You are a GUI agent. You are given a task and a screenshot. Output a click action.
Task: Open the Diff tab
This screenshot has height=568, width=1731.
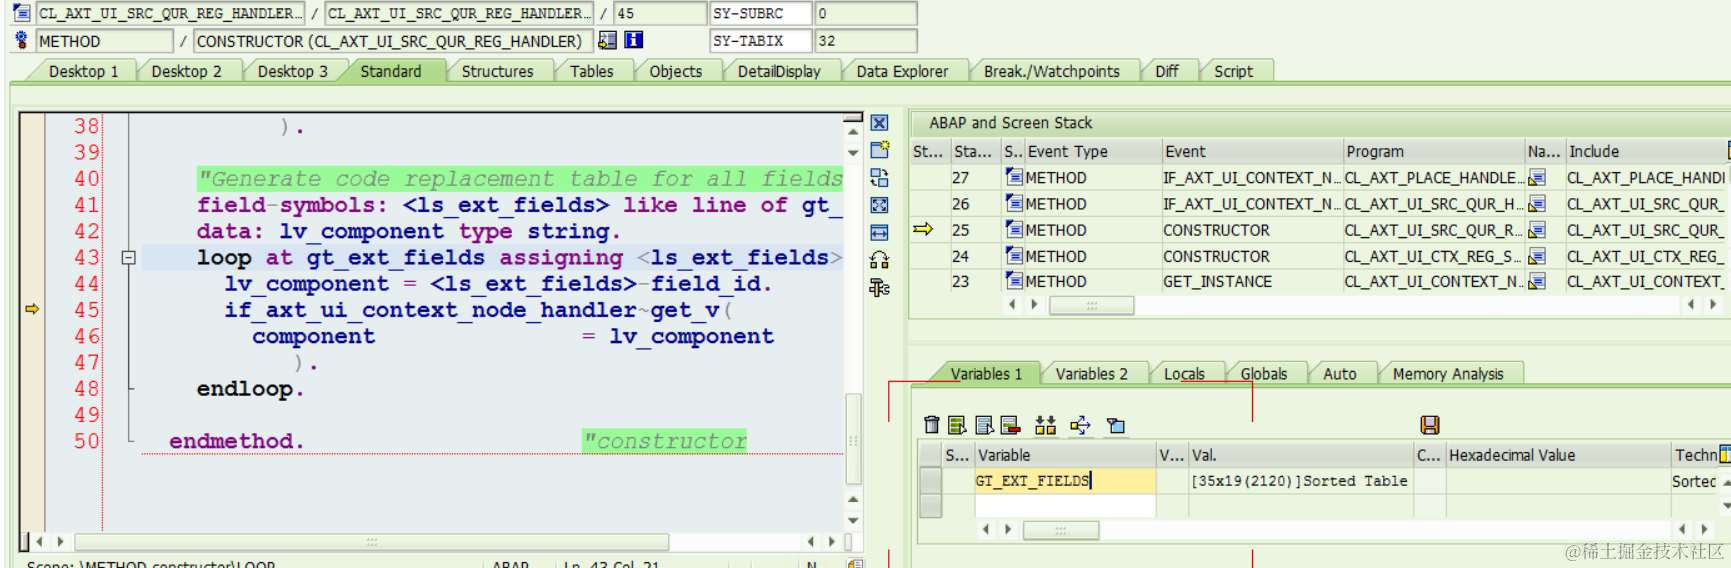1166,71
